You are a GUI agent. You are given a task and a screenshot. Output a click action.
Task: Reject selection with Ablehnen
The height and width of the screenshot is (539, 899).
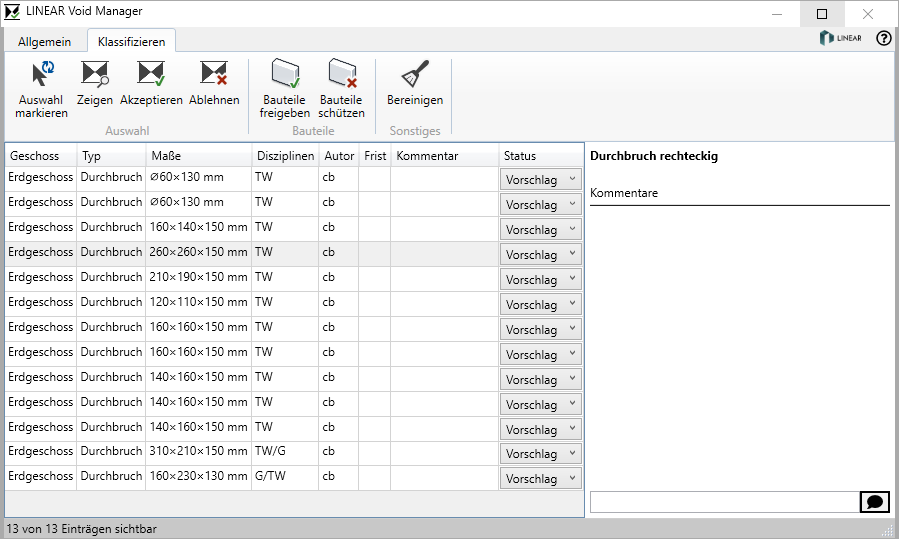click(214, 84)
